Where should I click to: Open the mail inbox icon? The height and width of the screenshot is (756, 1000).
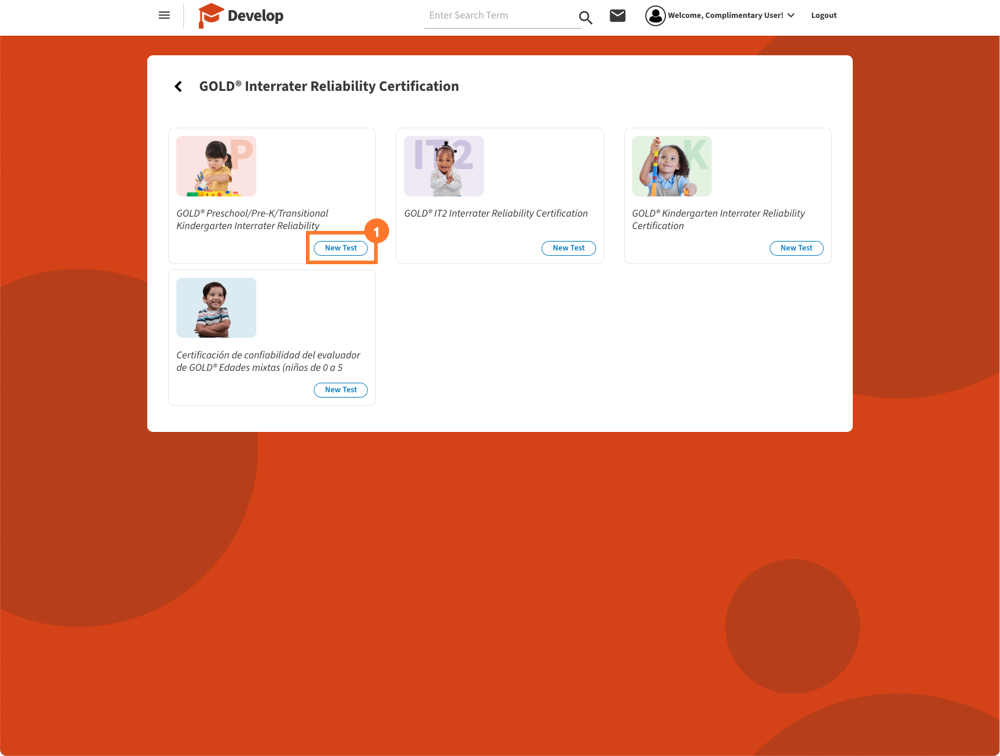(618, 16)
